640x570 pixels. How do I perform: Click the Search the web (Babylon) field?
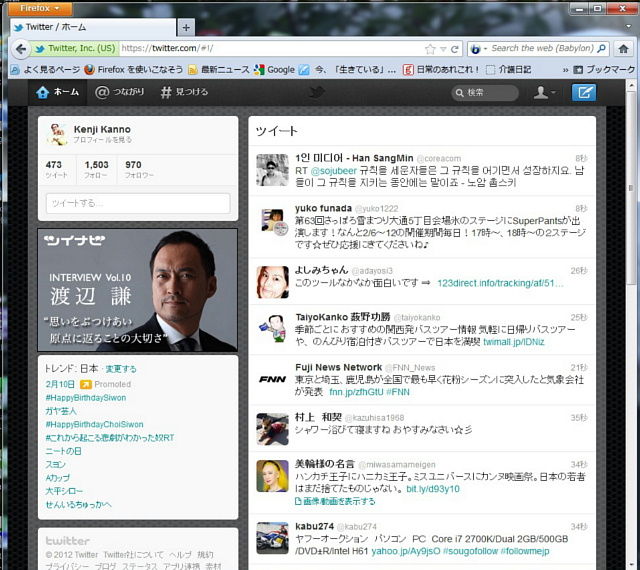[542, 49]
